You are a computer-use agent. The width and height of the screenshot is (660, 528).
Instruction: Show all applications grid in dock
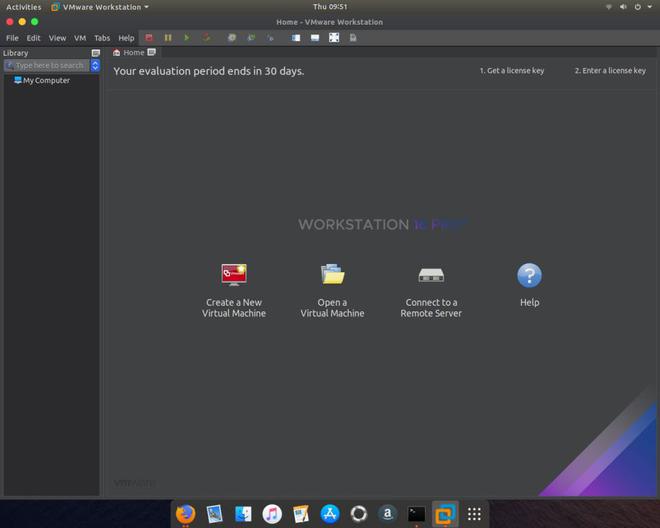pyautogui.click(x=474, y=514)
